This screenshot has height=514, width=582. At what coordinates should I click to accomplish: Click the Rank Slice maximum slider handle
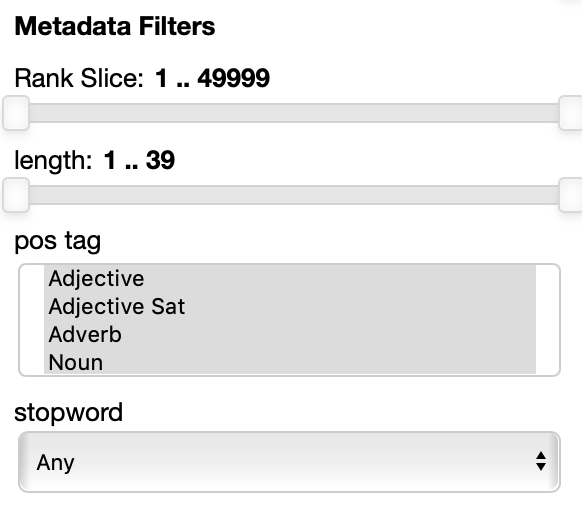(570, 113)
